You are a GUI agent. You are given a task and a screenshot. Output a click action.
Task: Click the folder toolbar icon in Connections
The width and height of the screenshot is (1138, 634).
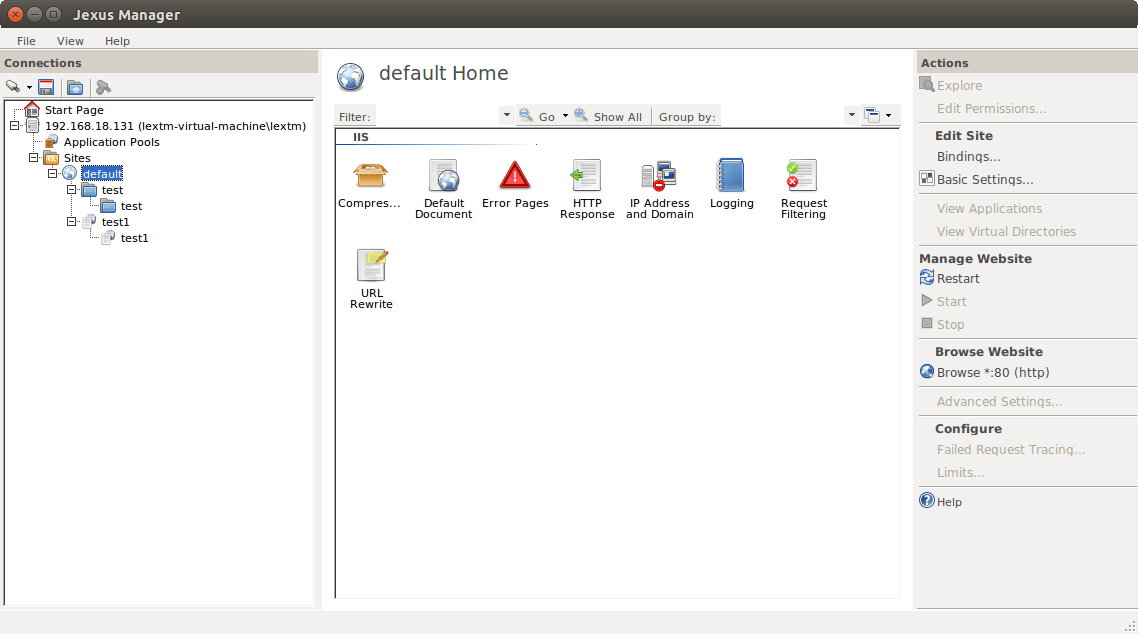(x=75, y=88)
